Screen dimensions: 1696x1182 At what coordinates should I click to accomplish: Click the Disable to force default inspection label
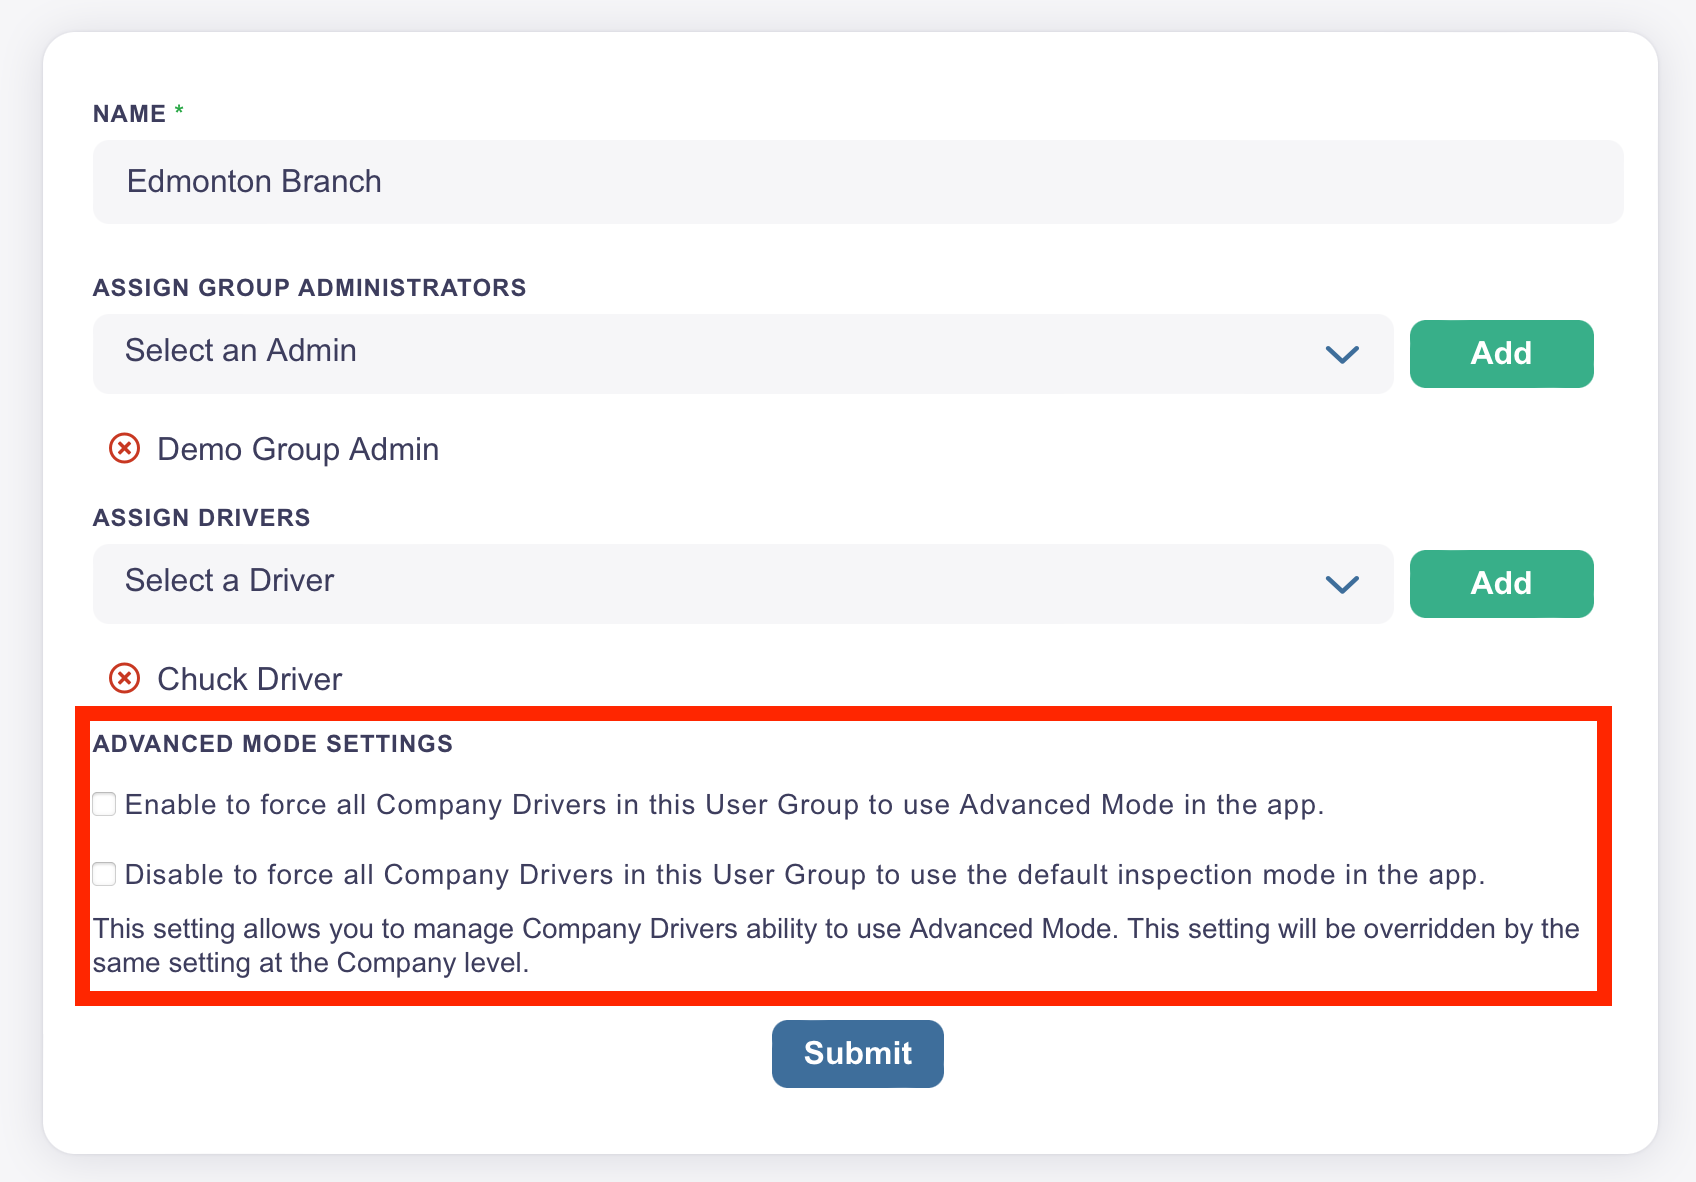tap(805, 875)
